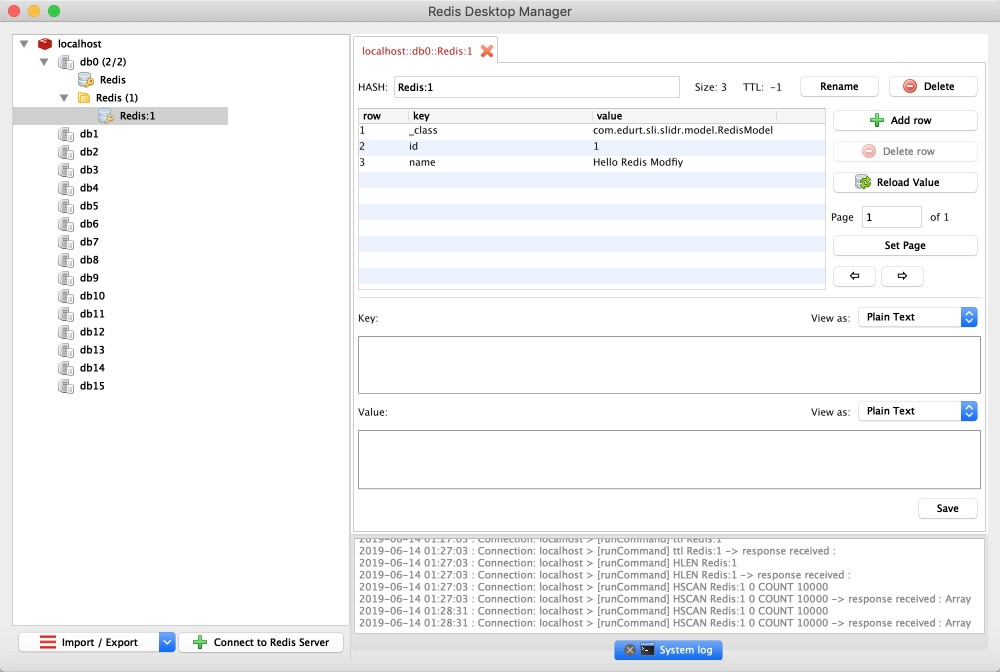Click the db8 database icon
Viewport: 1000px width, 672px height.
click(66, 259)
